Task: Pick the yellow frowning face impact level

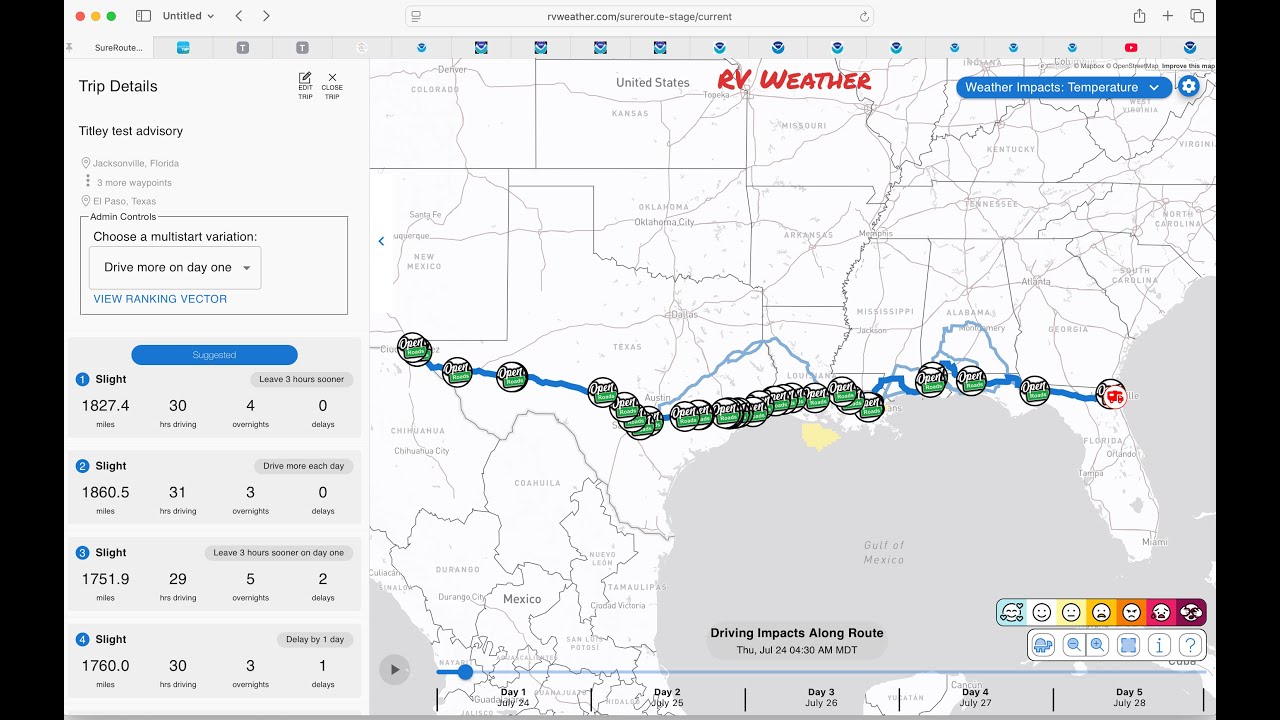Action: pyautogui.click(x=1101, y=612)
